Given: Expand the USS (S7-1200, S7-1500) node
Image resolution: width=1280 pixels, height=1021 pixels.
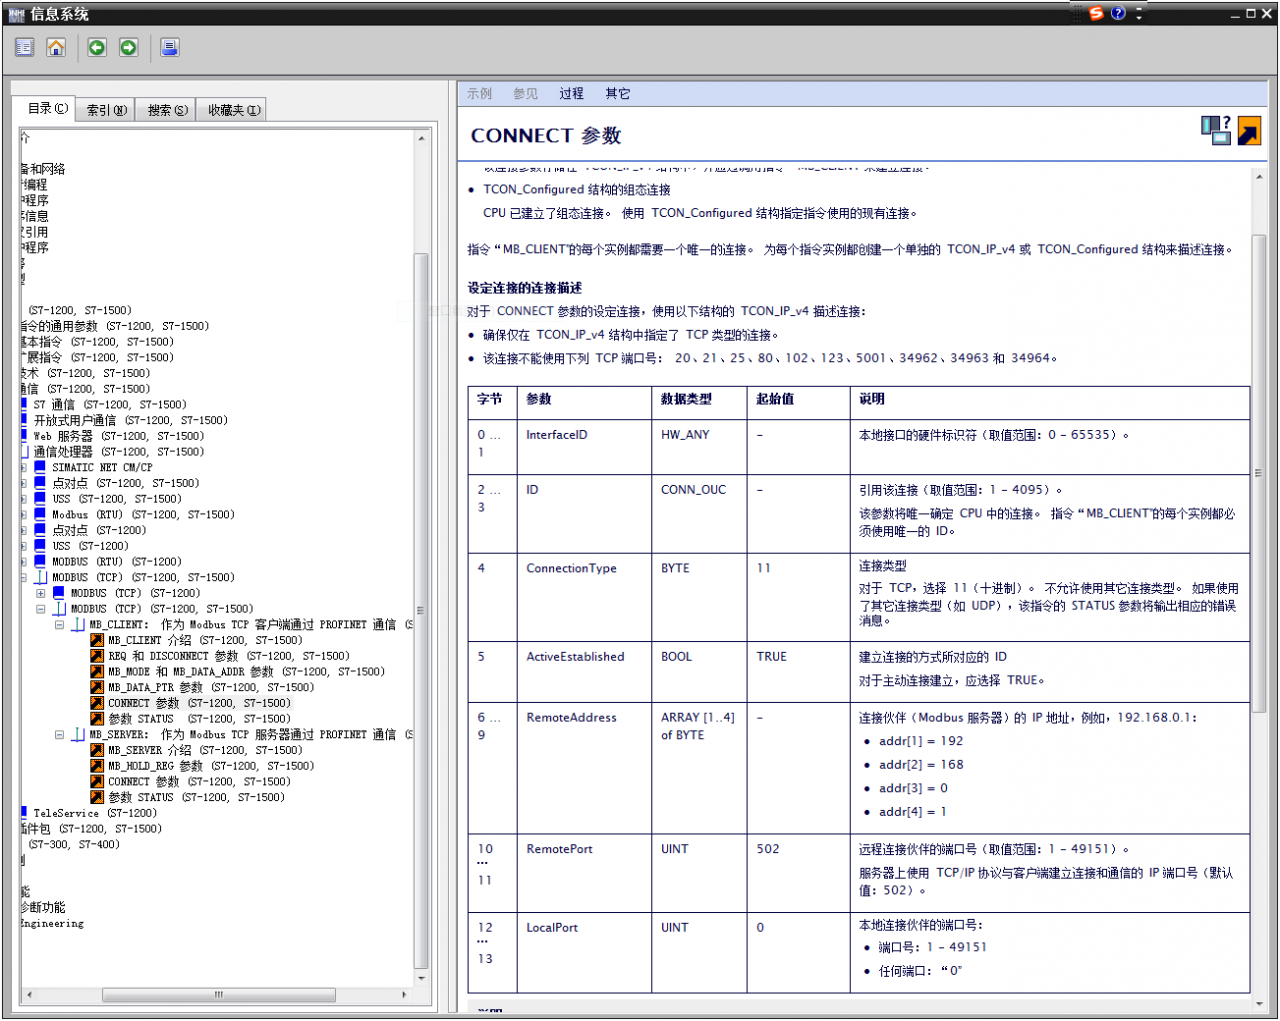Looking at the screenshot, I should tap(24, 499).
